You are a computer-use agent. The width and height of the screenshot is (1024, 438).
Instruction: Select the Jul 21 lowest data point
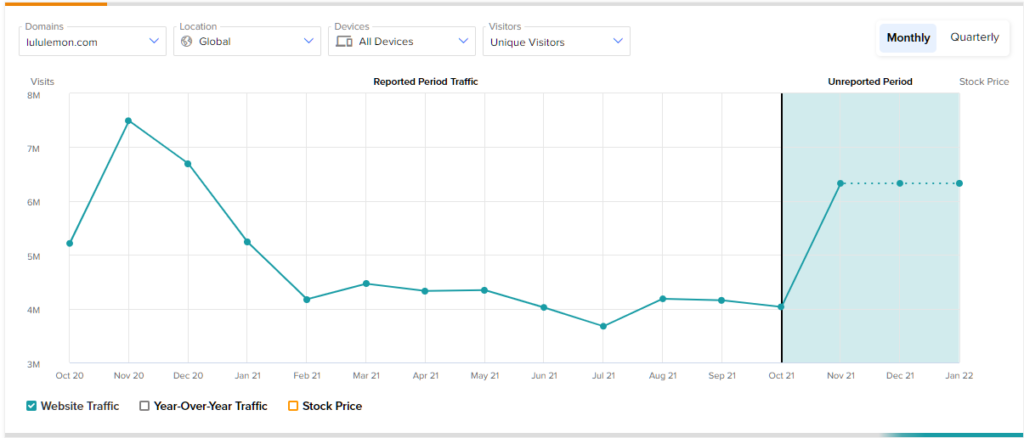[x=603, y=326]
